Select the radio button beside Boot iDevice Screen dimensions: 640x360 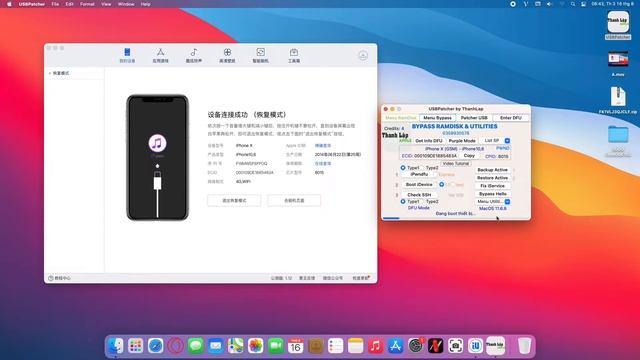(x=441, y=184)
